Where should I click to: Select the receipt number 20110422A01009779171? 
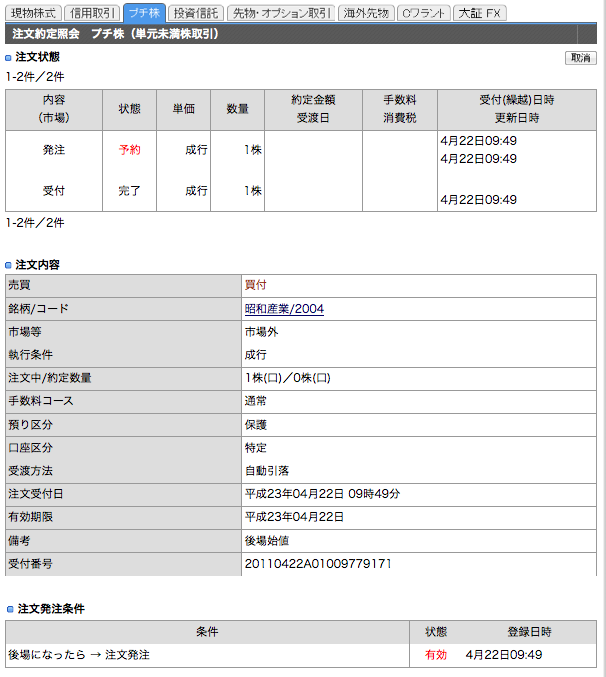pyautogui.click(x=318, y=563)
